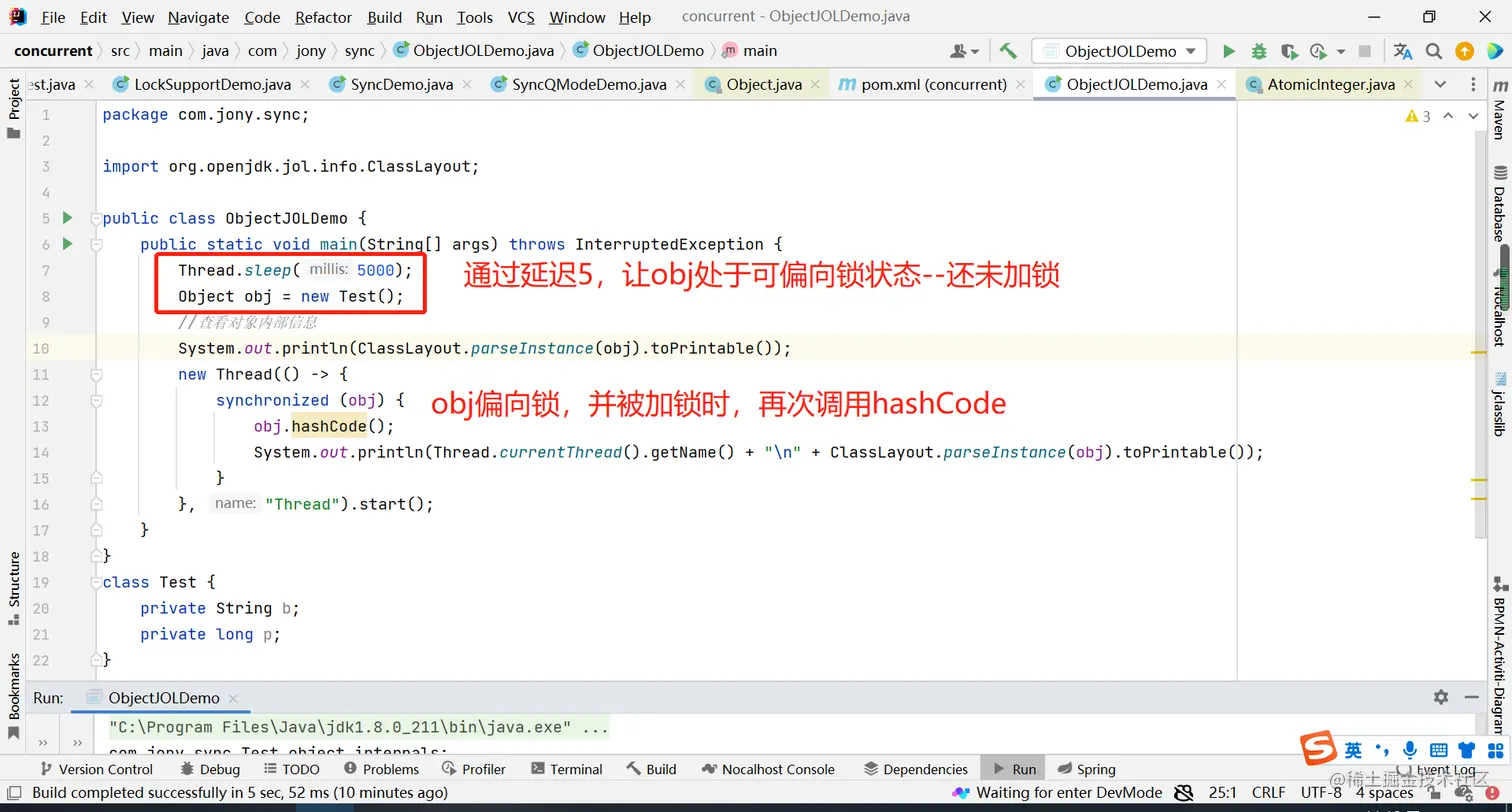Change CRLF line separator in status bar
This screenshot has height=812, width=1512.
click(x=1268, y=793)
